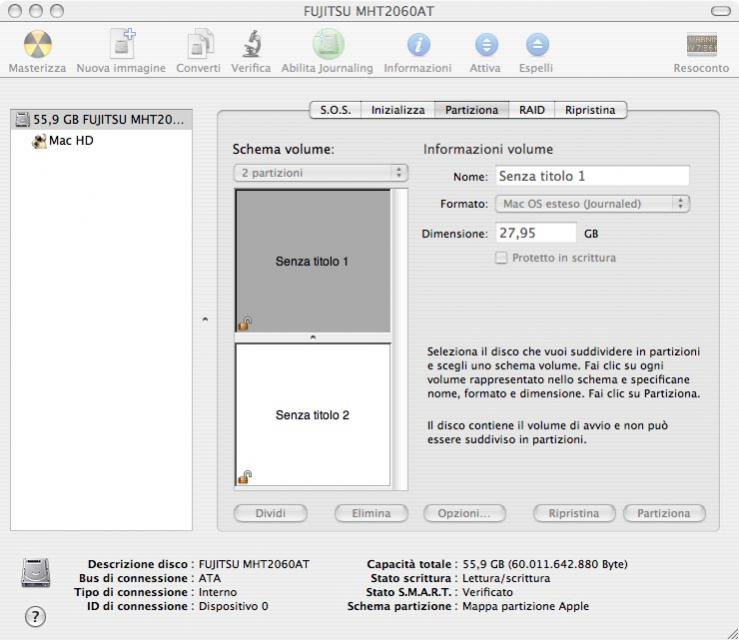Toggle the Protetto in scrittura checkbox
The height and width of the screenshot is (640, 739).
pos(501,258)
